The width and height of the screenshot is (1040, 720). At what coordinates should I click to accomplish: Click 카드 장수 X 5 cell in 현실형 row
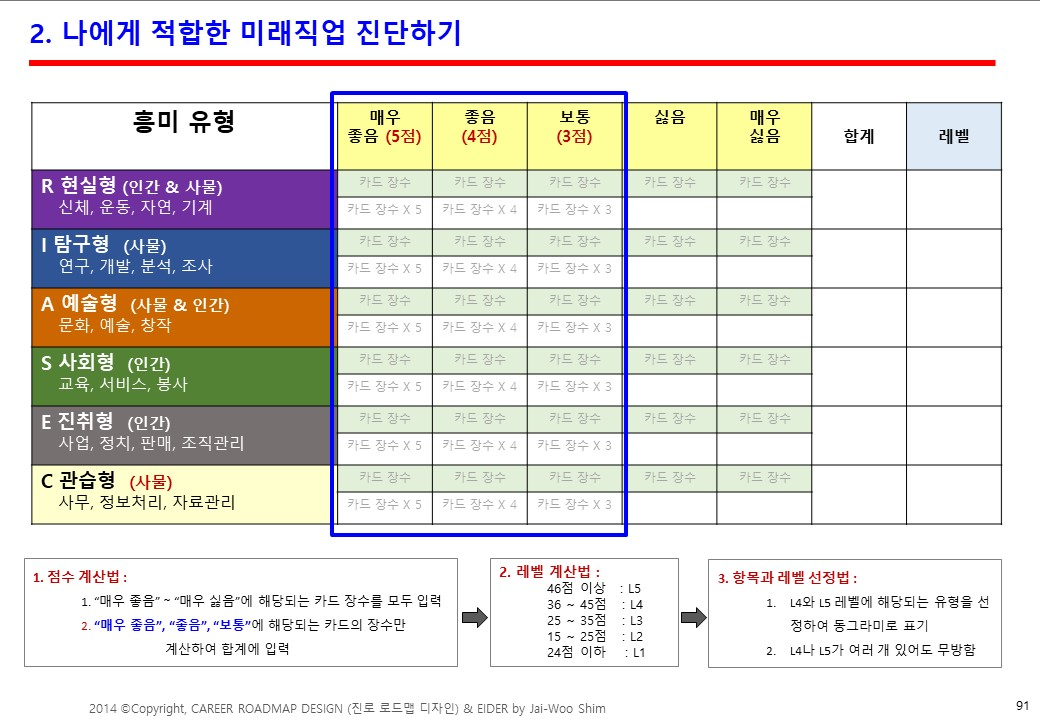[x=385, y=212]
